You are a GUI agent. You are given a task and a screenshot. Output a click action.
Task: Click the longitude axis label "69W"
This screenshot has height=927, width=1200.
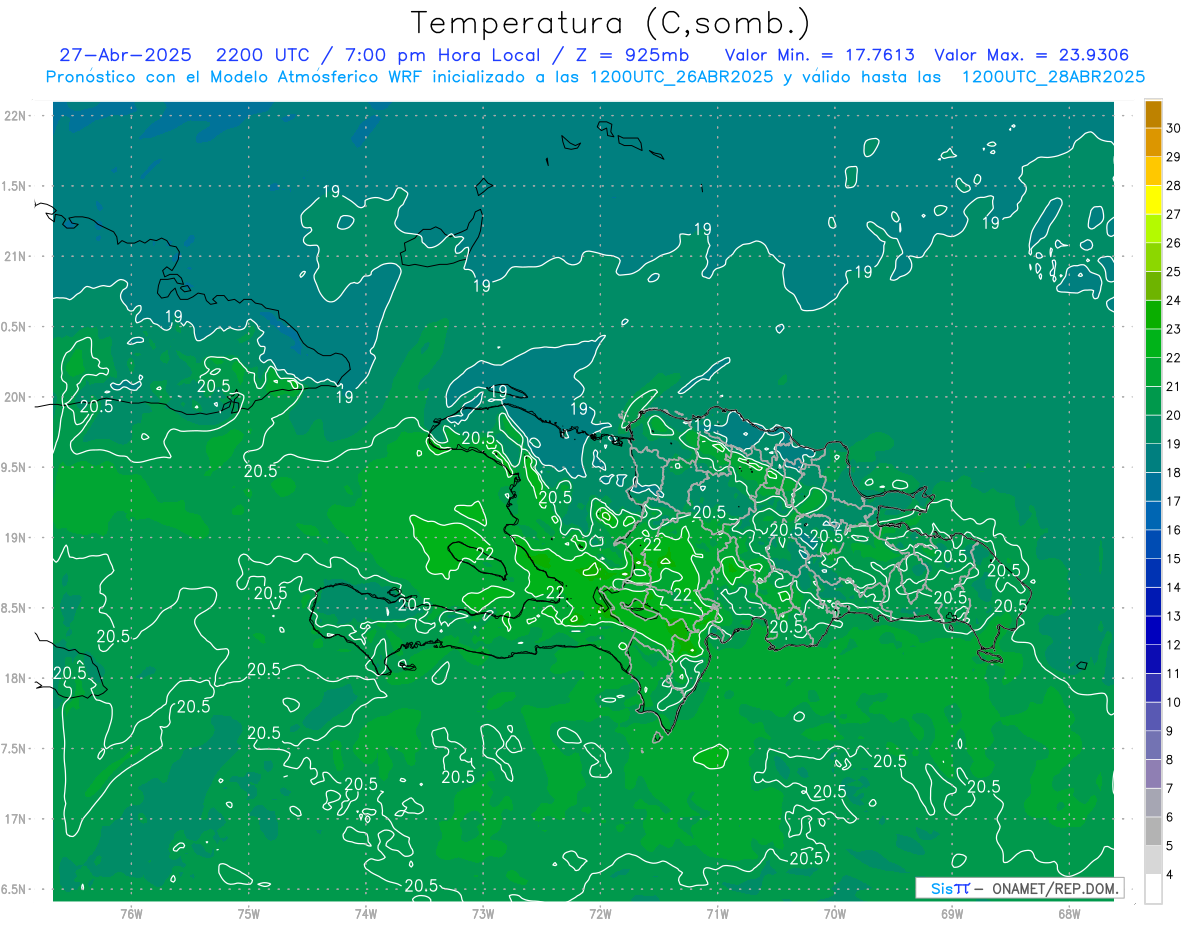click(952, 913)
